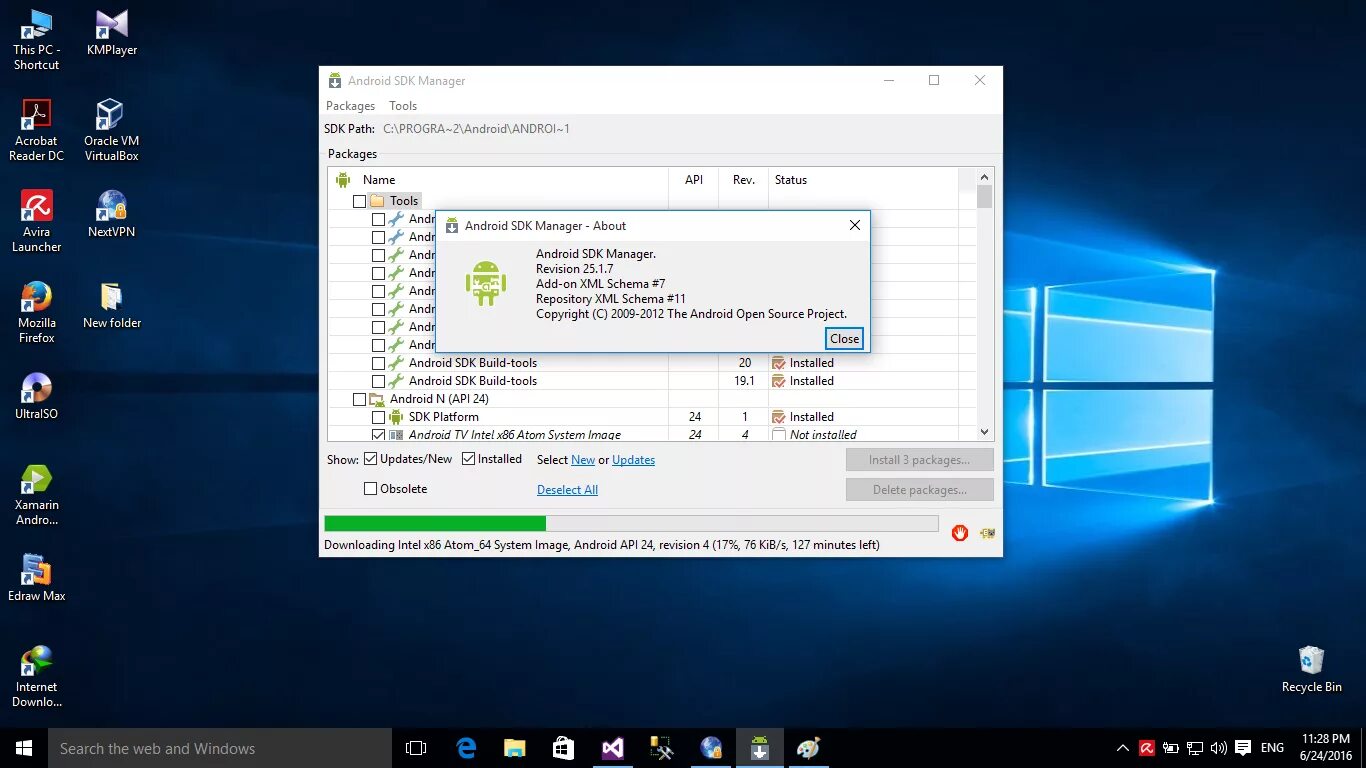Switch to Visual Studio in taskbar

pos(613,748)
